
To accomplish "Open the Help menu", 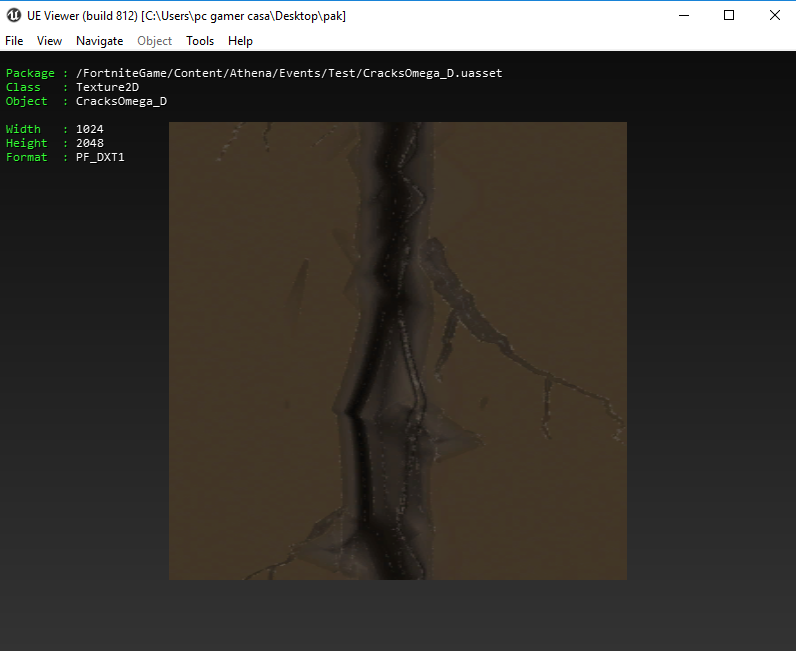I will [x=240, y=41].
